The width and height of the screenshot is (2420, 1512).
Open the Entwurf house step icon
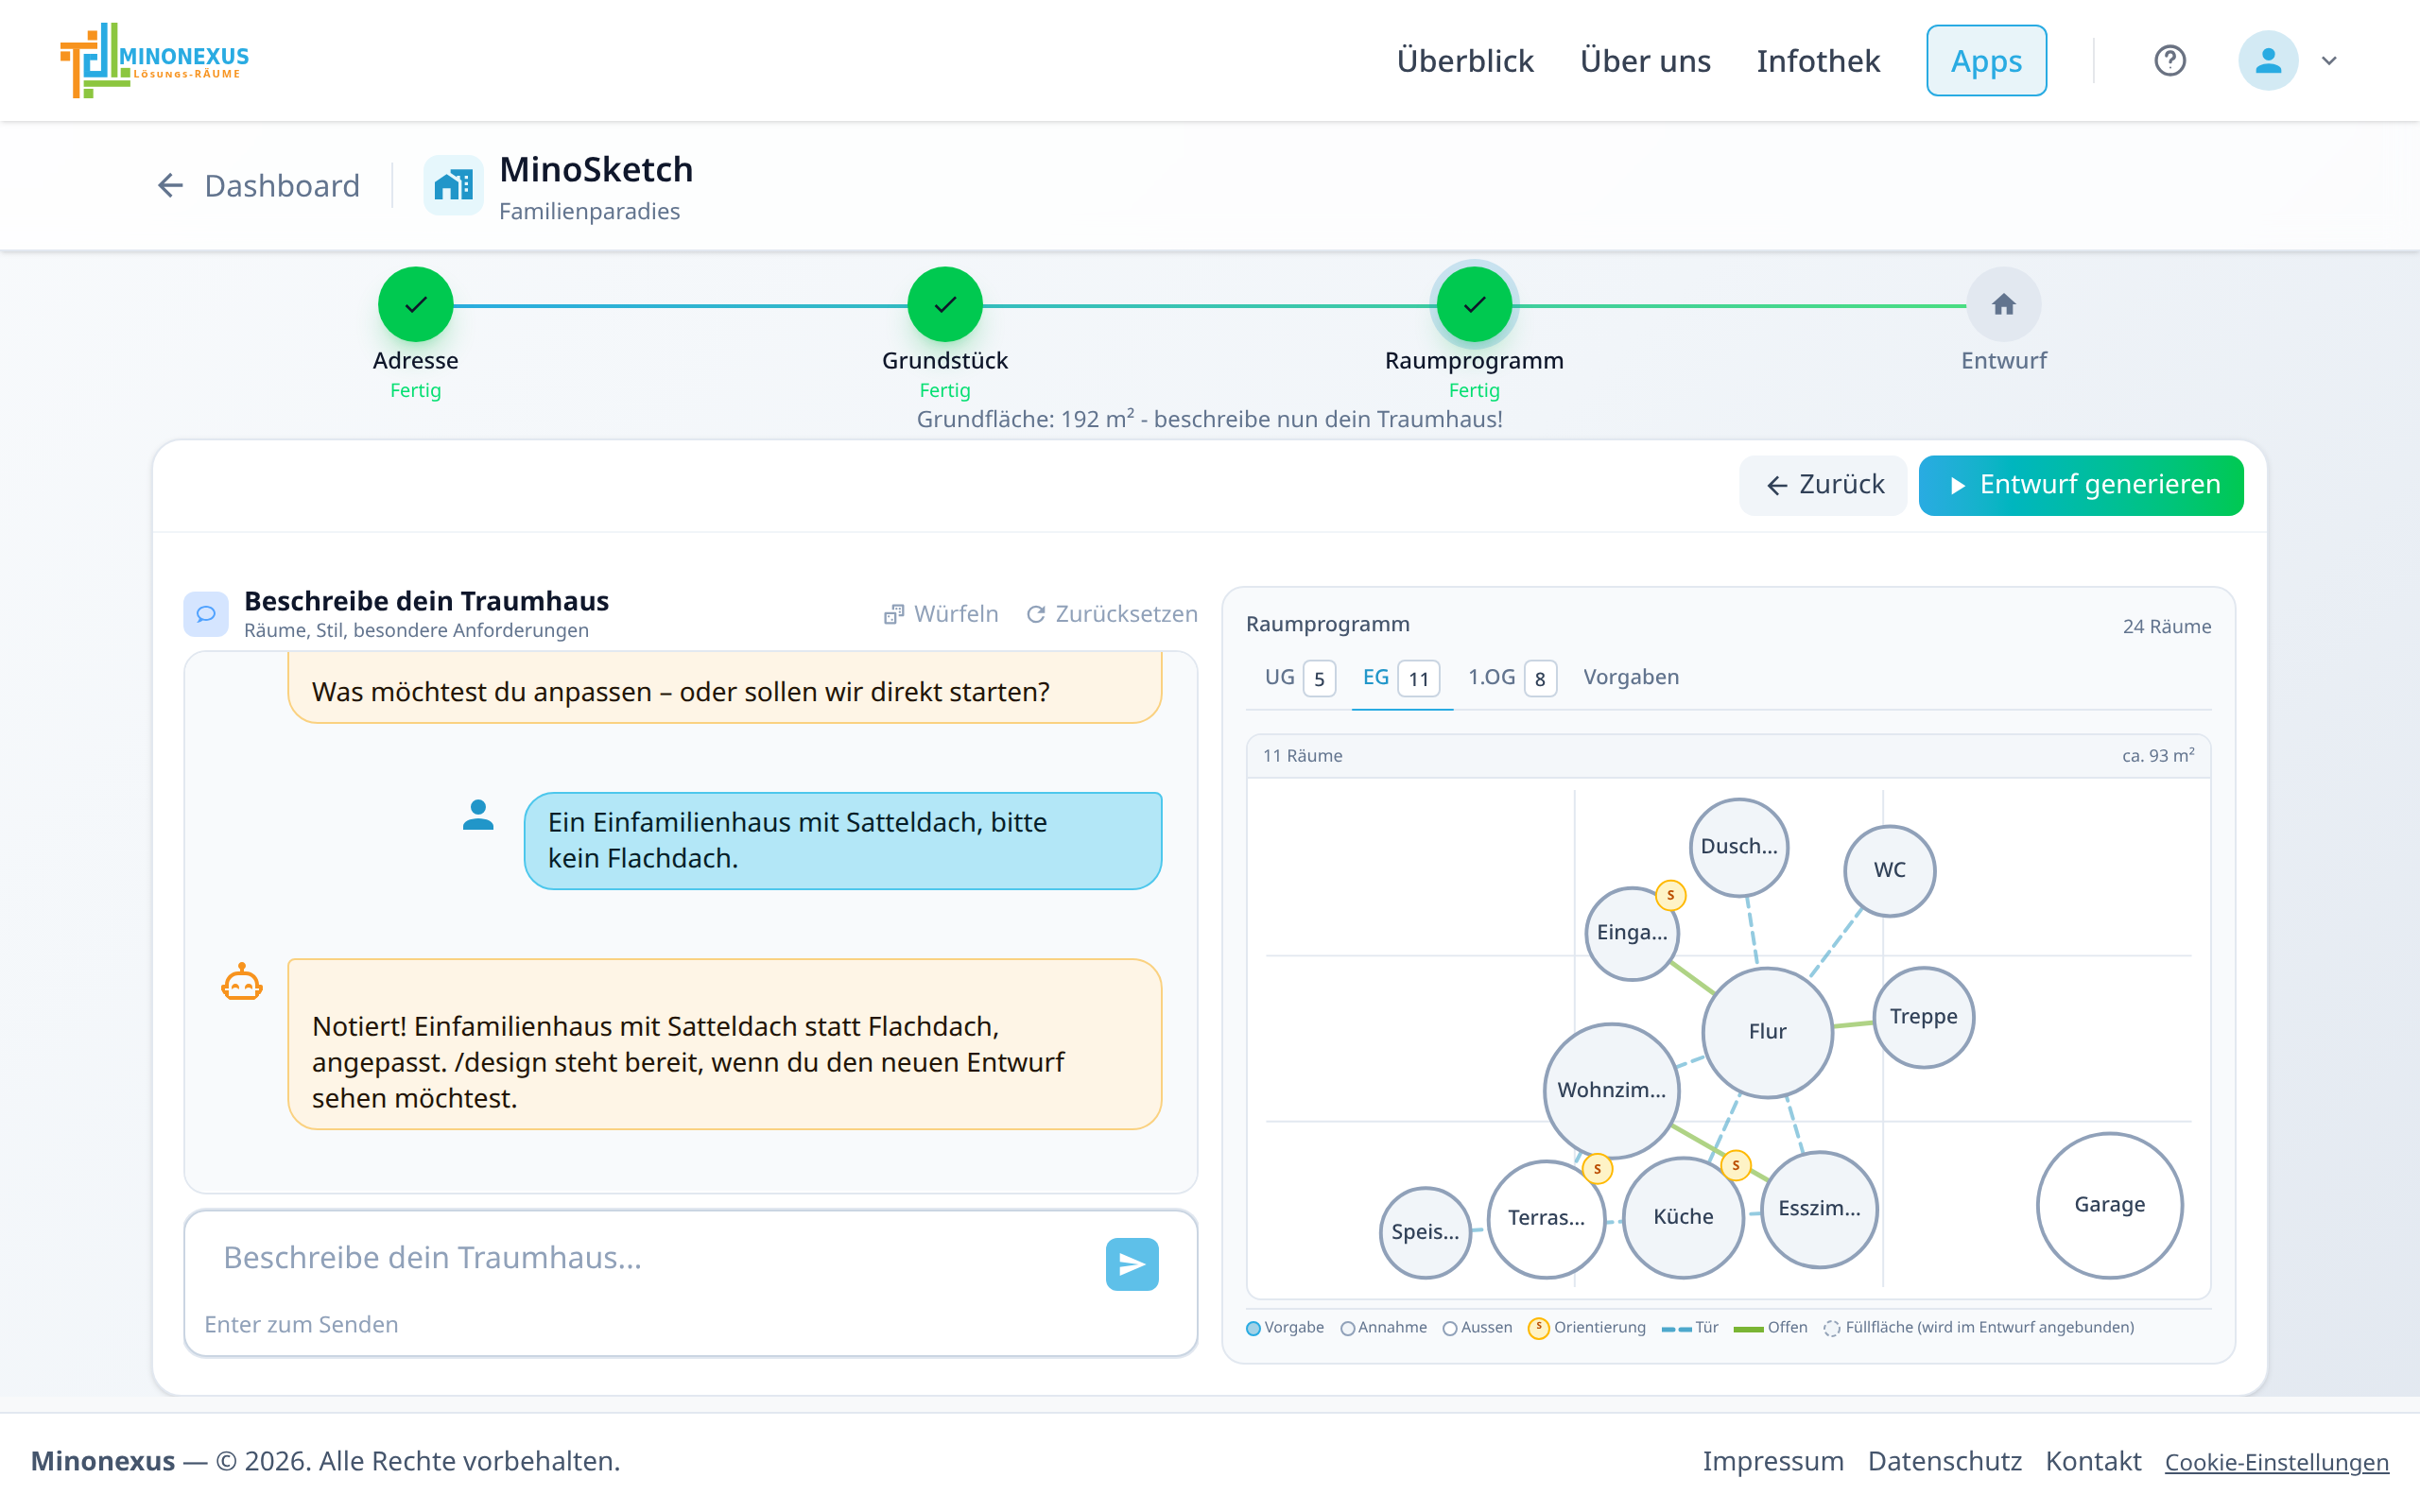(x=2003, y=304)
